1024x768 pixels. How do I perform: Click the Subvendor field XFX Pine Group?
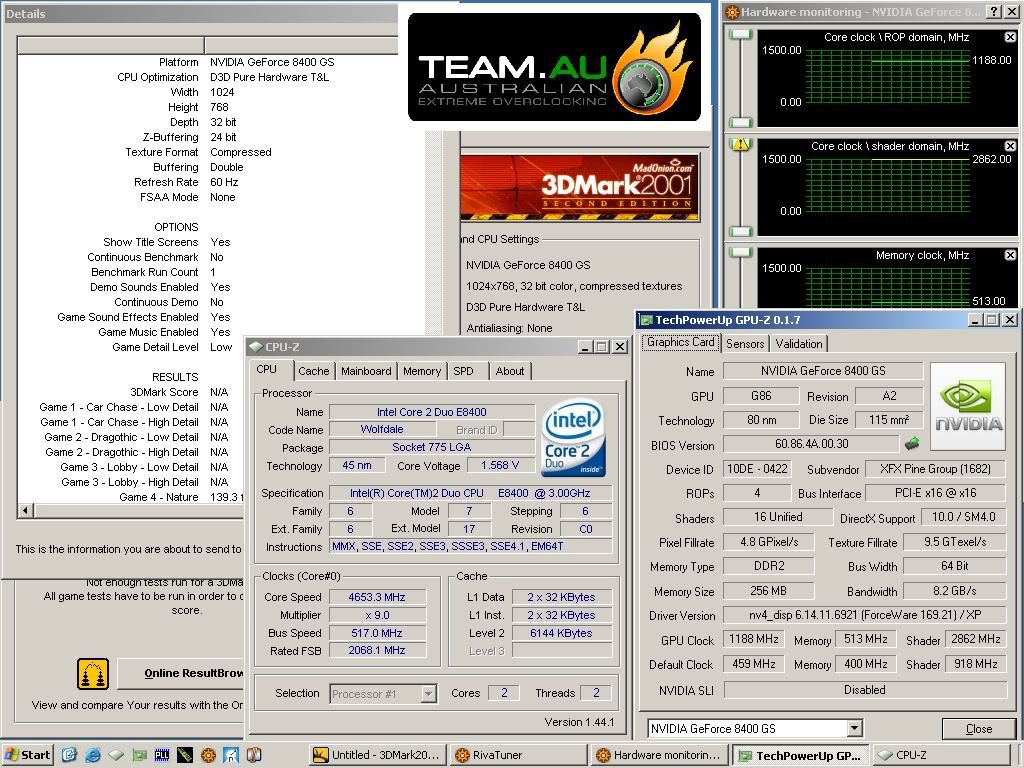point(935,469)
